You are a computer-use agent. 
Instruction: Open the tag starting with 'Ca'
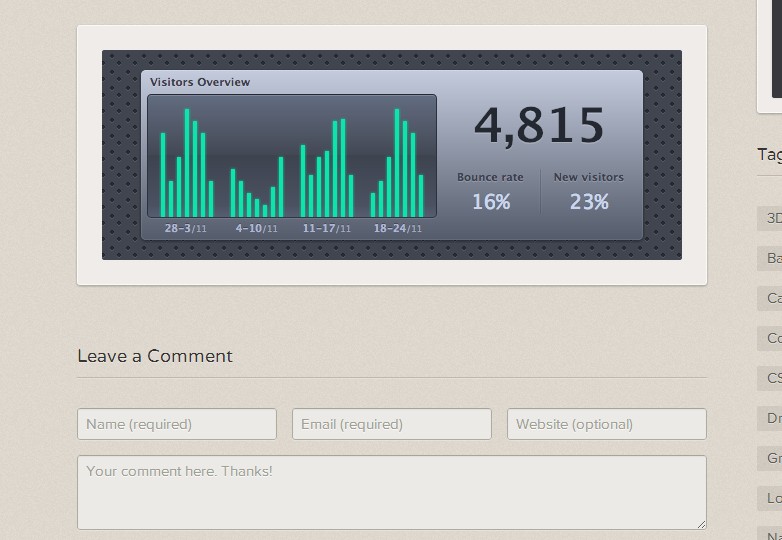tap(772, 298)
